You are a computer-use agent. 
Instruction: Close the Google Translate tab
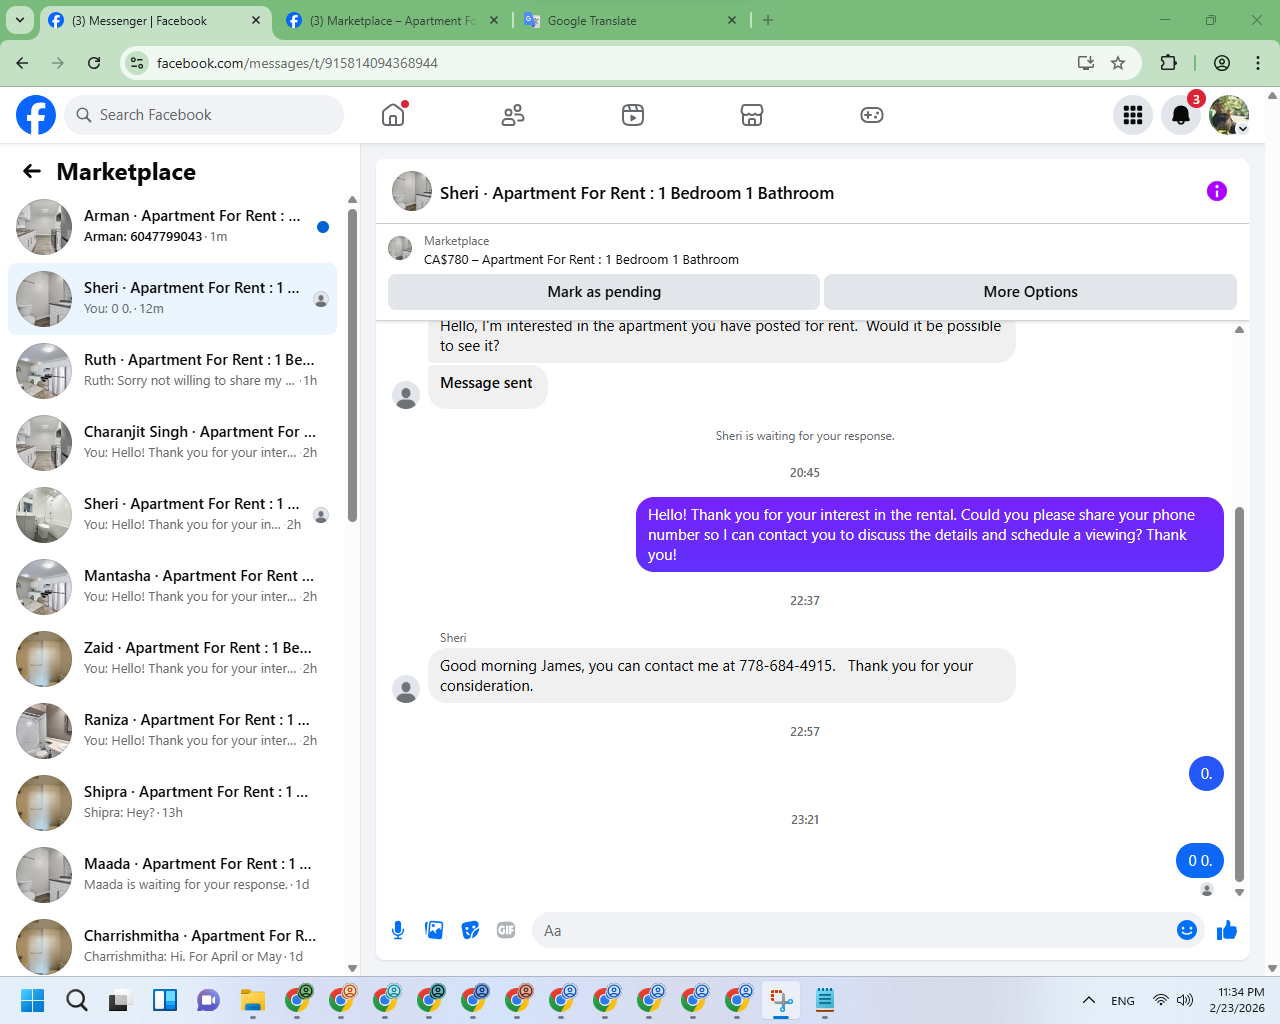pyautogui.click(x=732, y=20)
